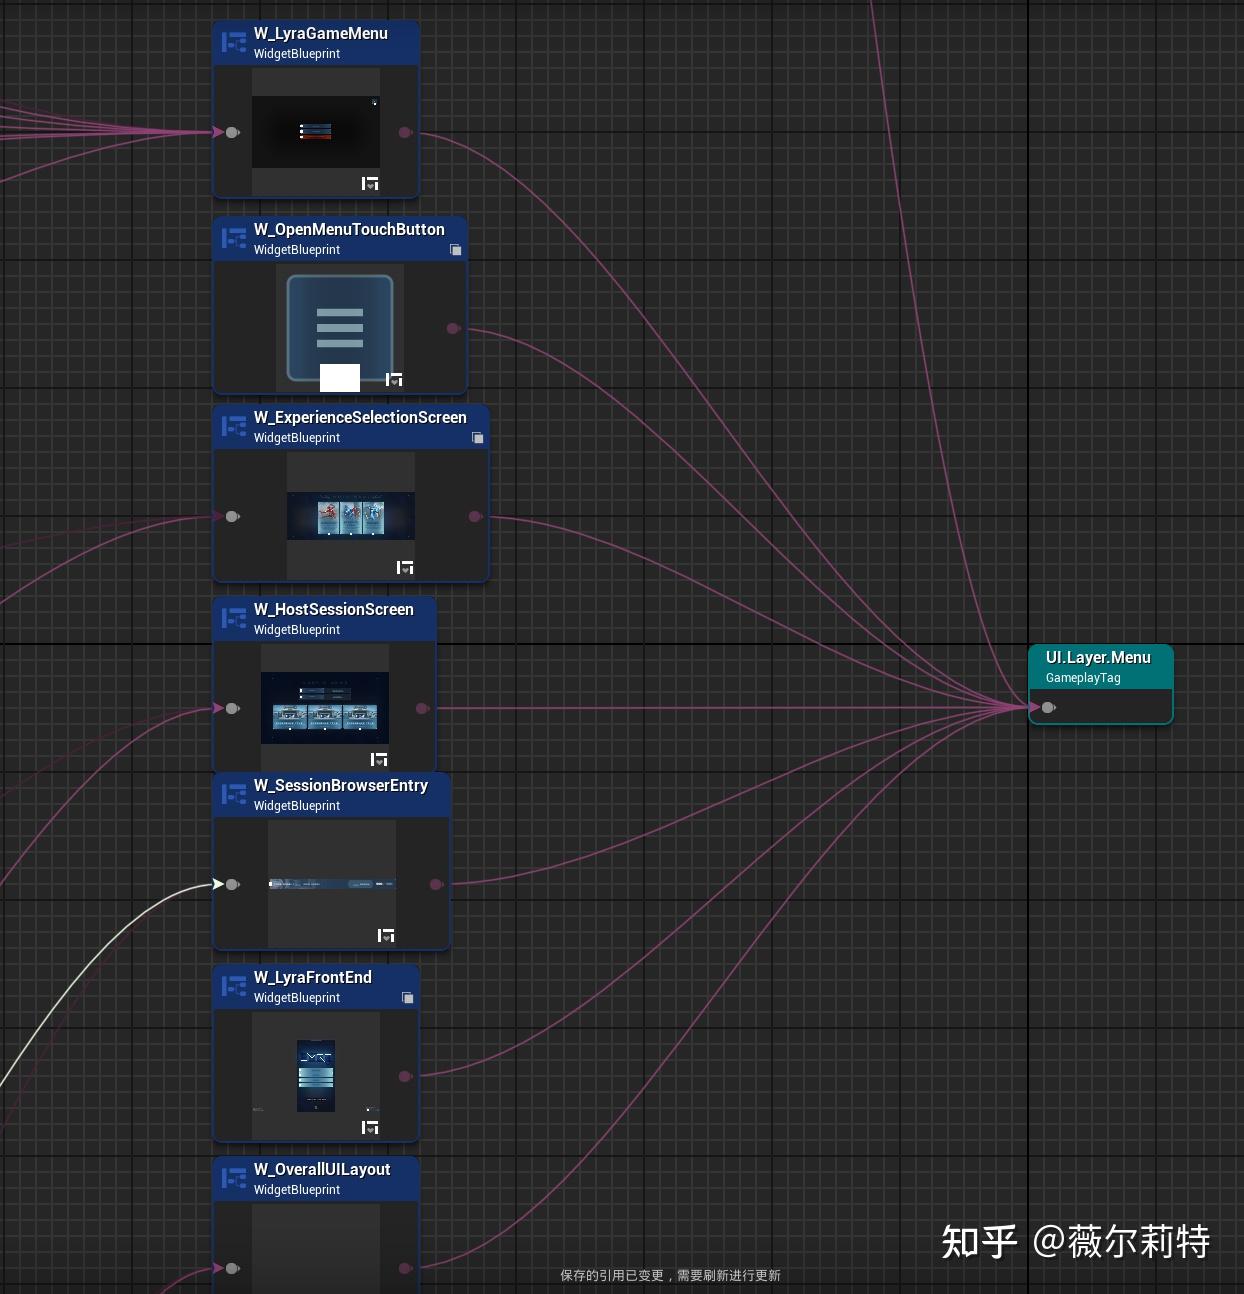
Task: Click the W_ExperienceSelectionScreen preview thumbnail
Action: point(350,515)
